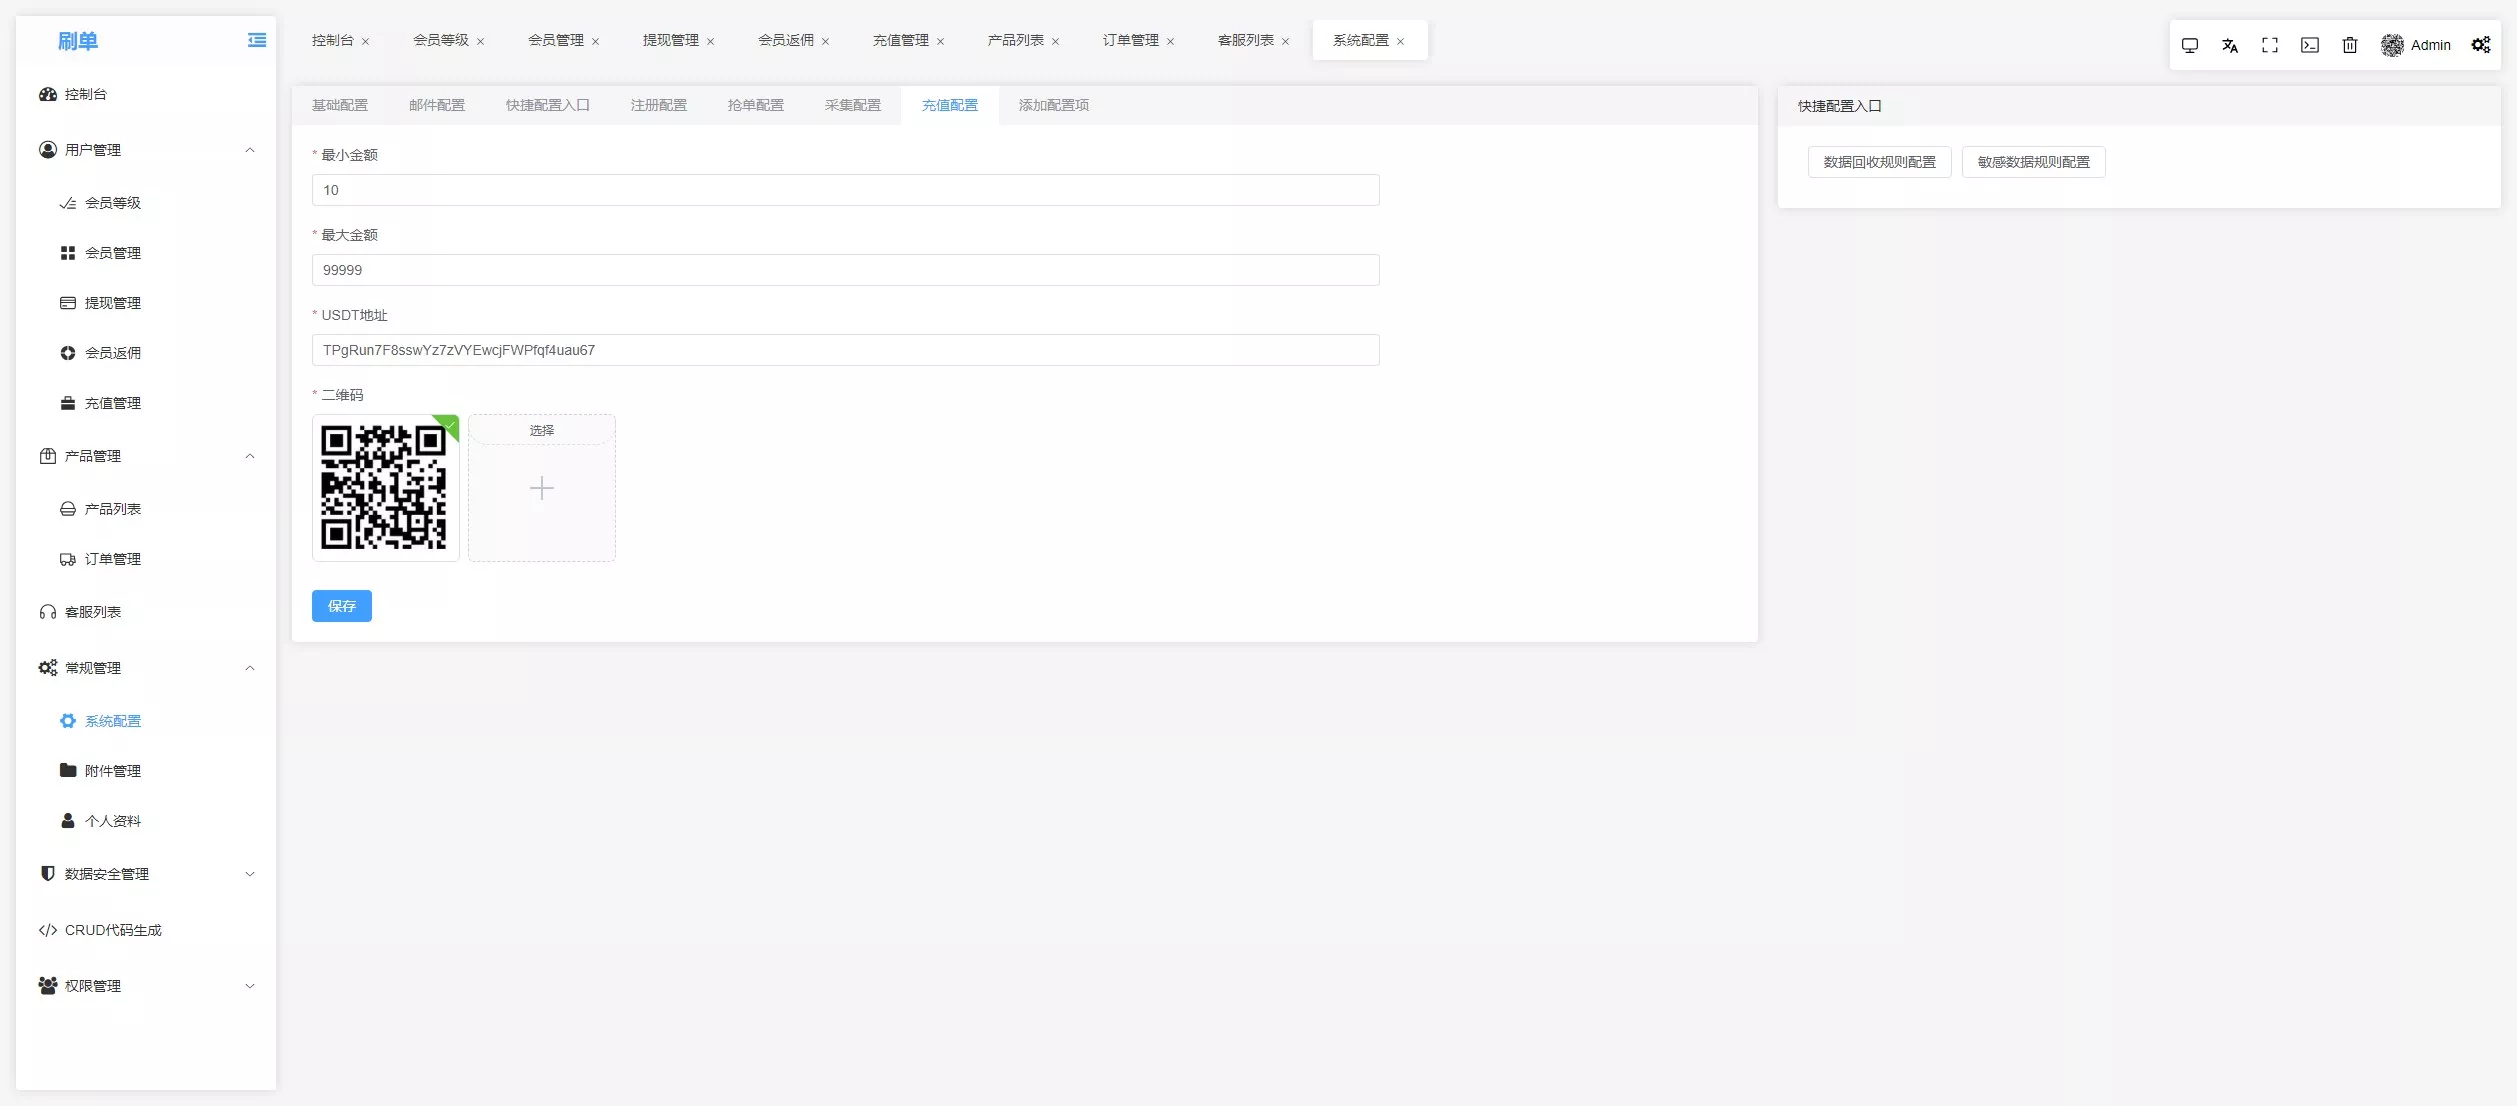Collapse the 用户管理 menu chevron
This screenshot has width=2517, height=1106.
pos(250,150)
